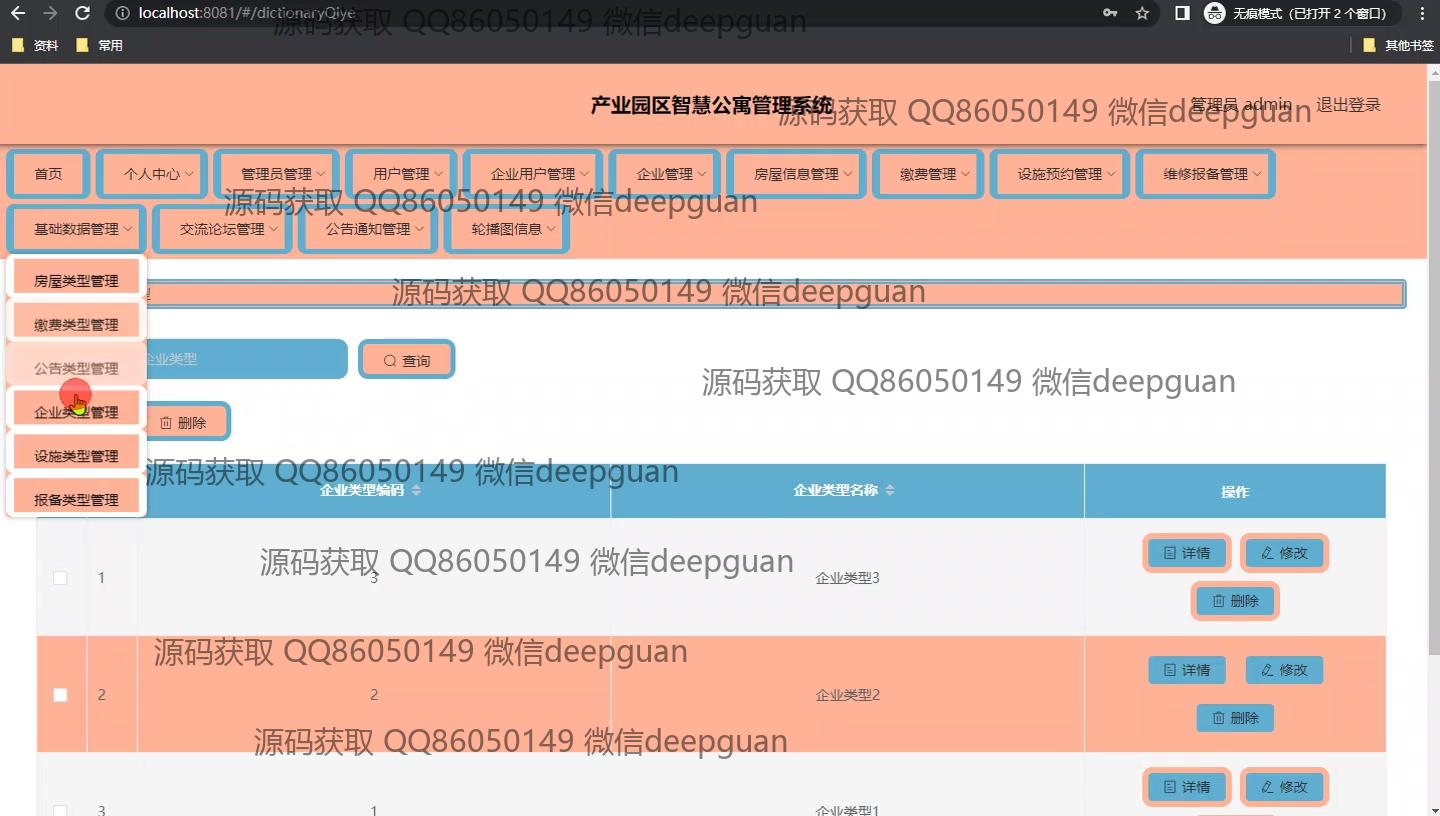Select 企业类型管理 from the submenu
The width and height of the screenshot is (1440, 816).
tap(76, 412)
